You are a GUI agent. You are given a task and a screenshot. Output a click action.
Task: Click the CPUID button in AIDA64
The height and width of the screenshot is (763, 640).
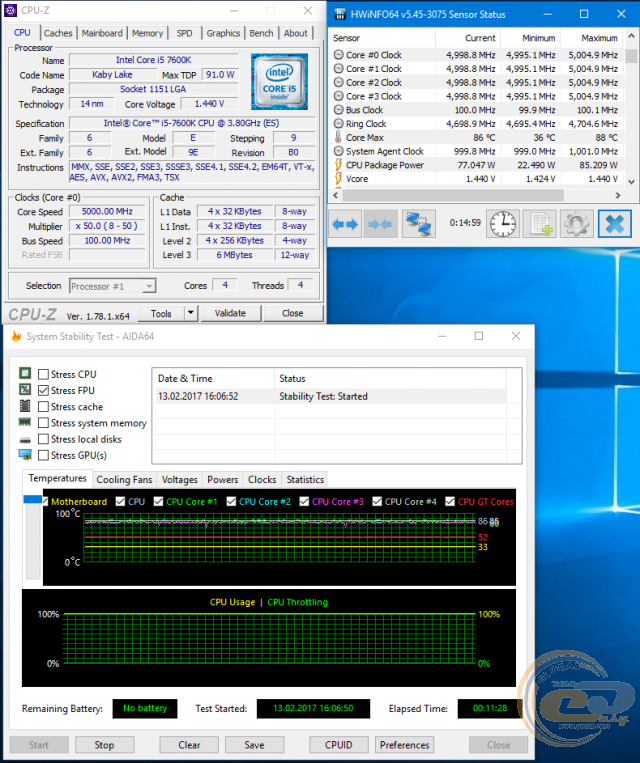point(339,745)
